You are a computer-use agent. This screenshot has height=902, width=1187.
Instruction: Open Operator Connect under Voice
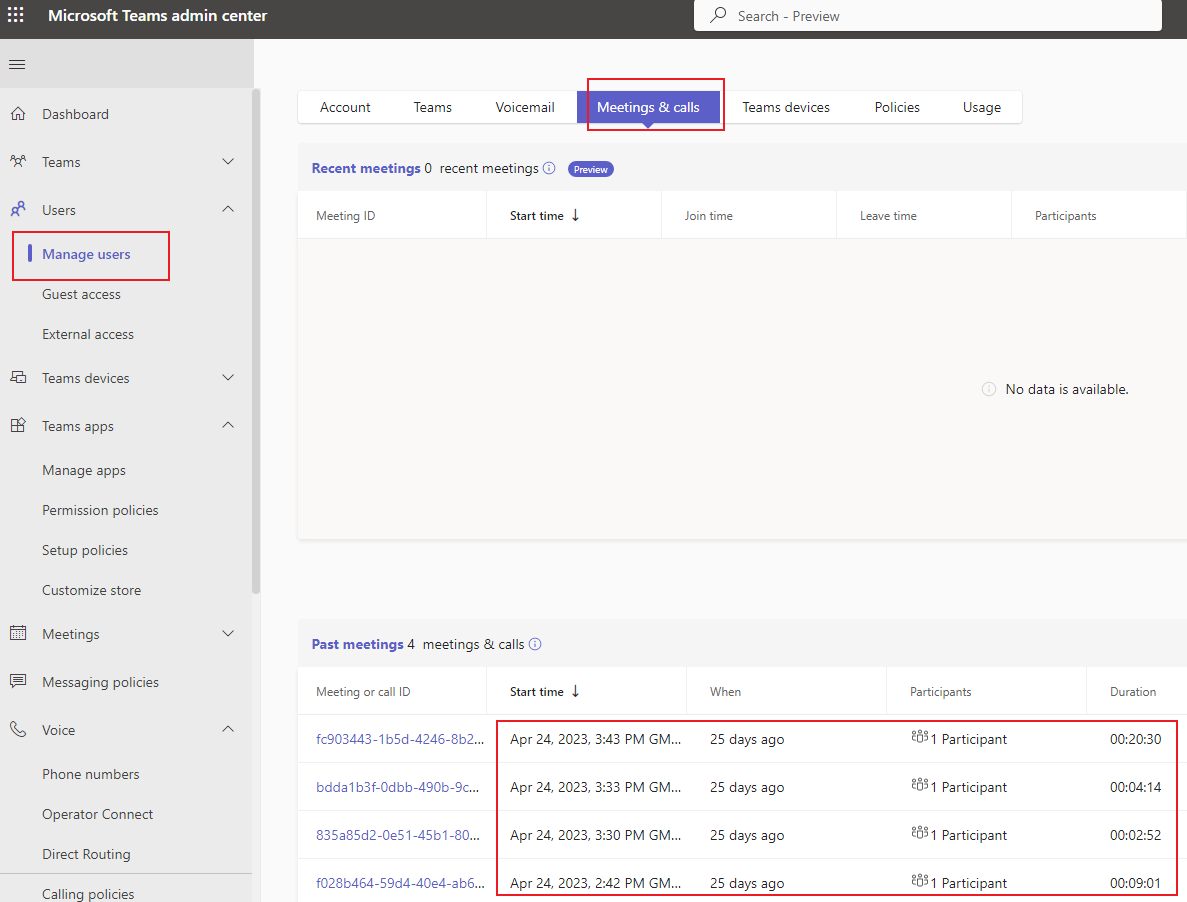click(98, 814)
